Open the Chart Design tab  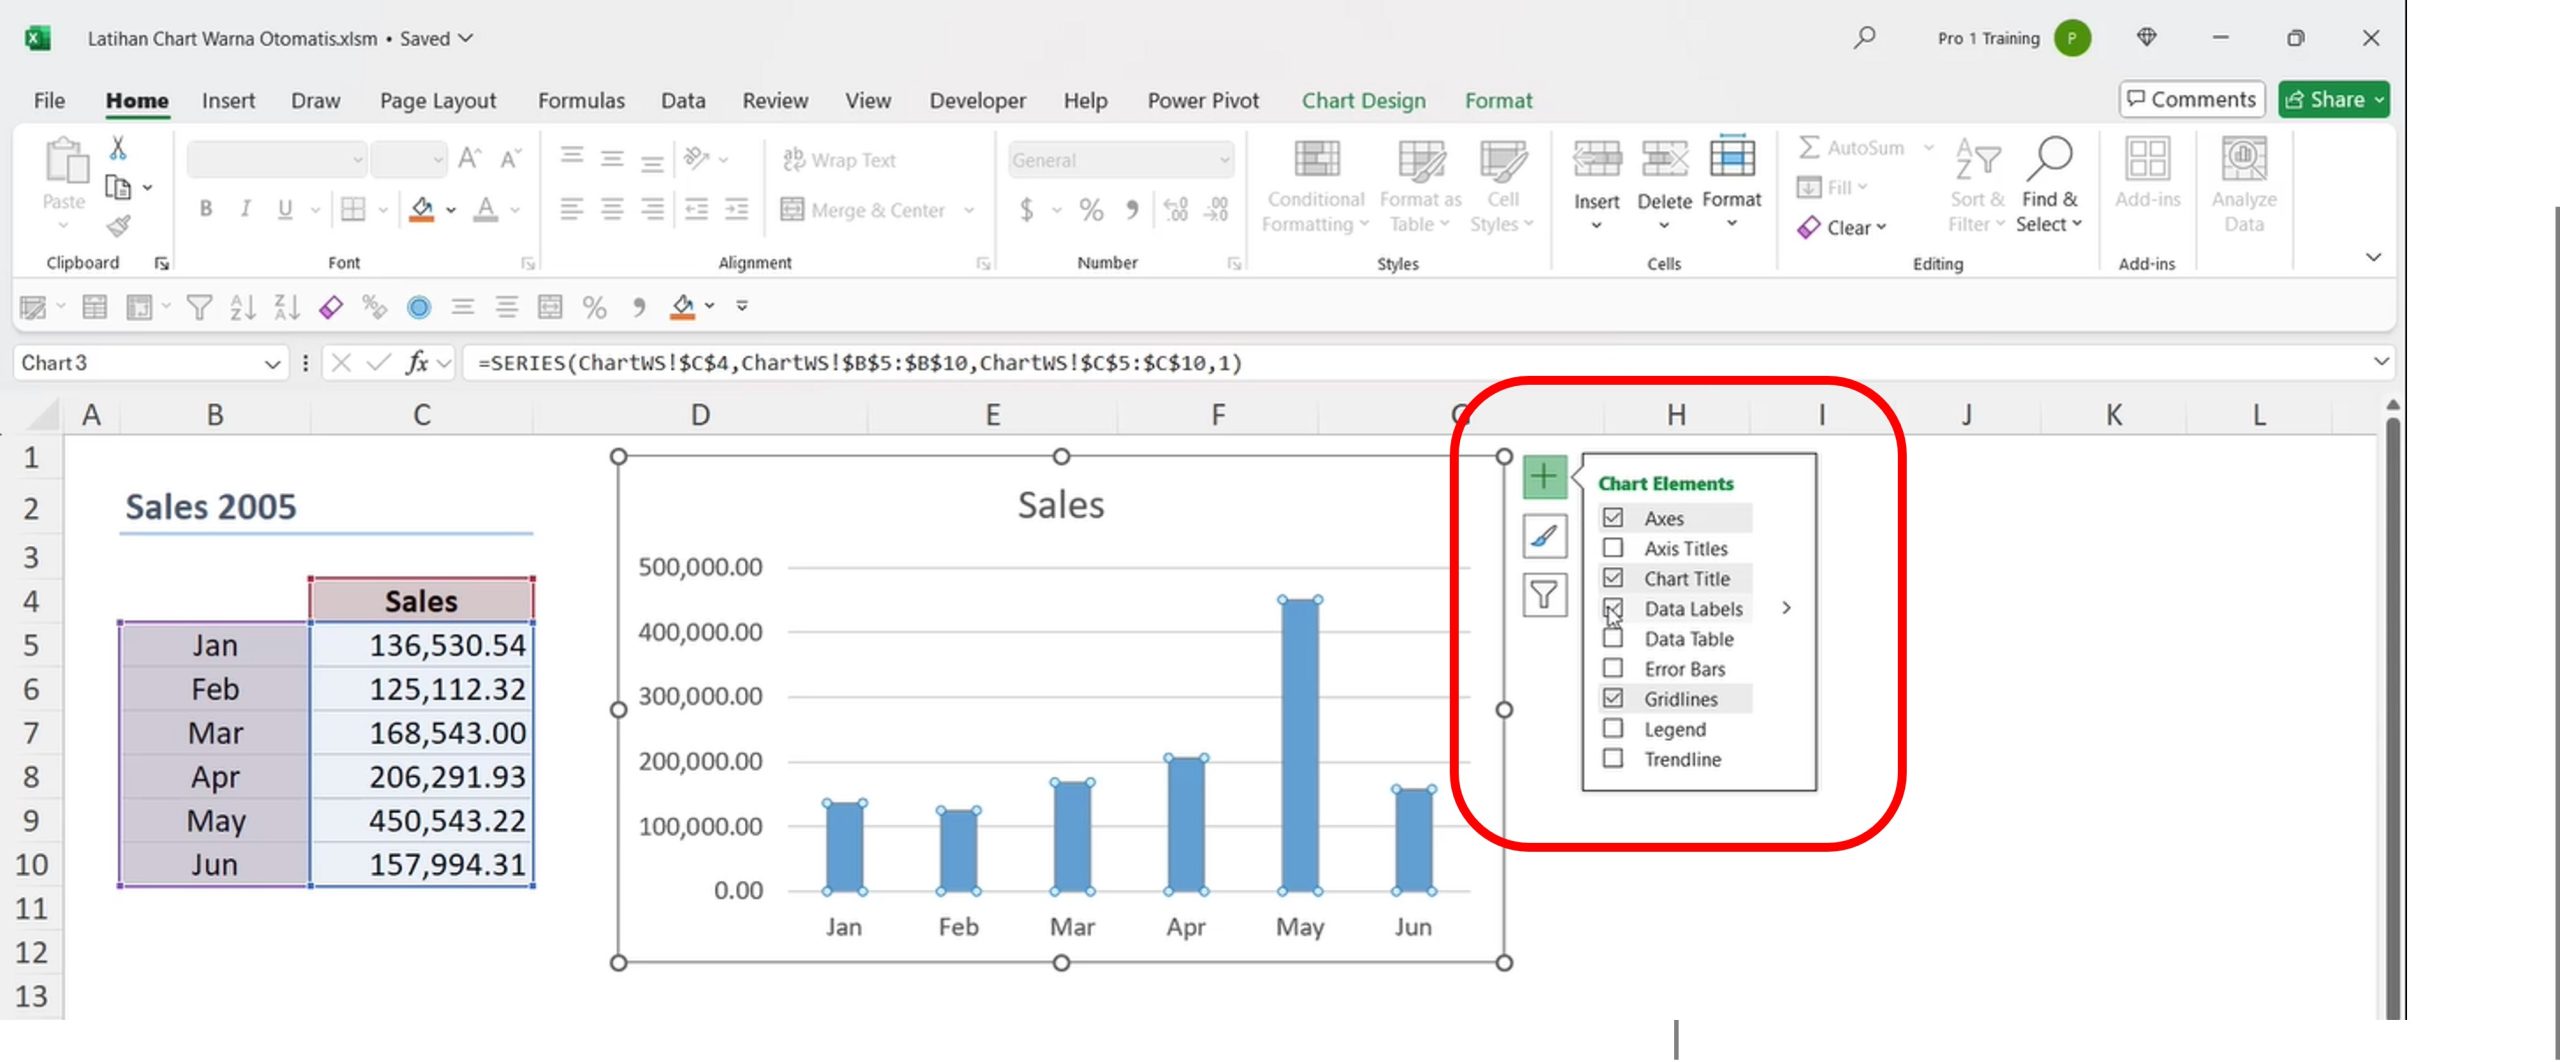(x=1363, y=101)
